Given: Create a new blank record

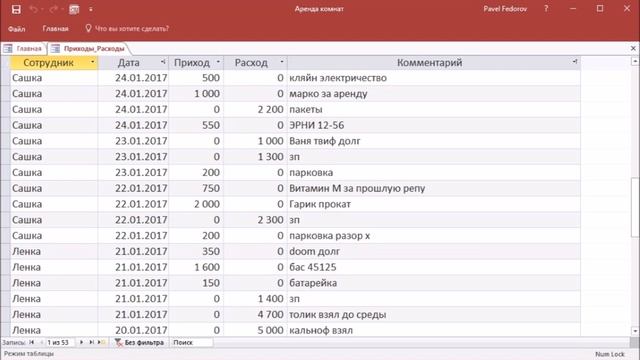Looking at the screenshot, I should click(x=101, y=342).
